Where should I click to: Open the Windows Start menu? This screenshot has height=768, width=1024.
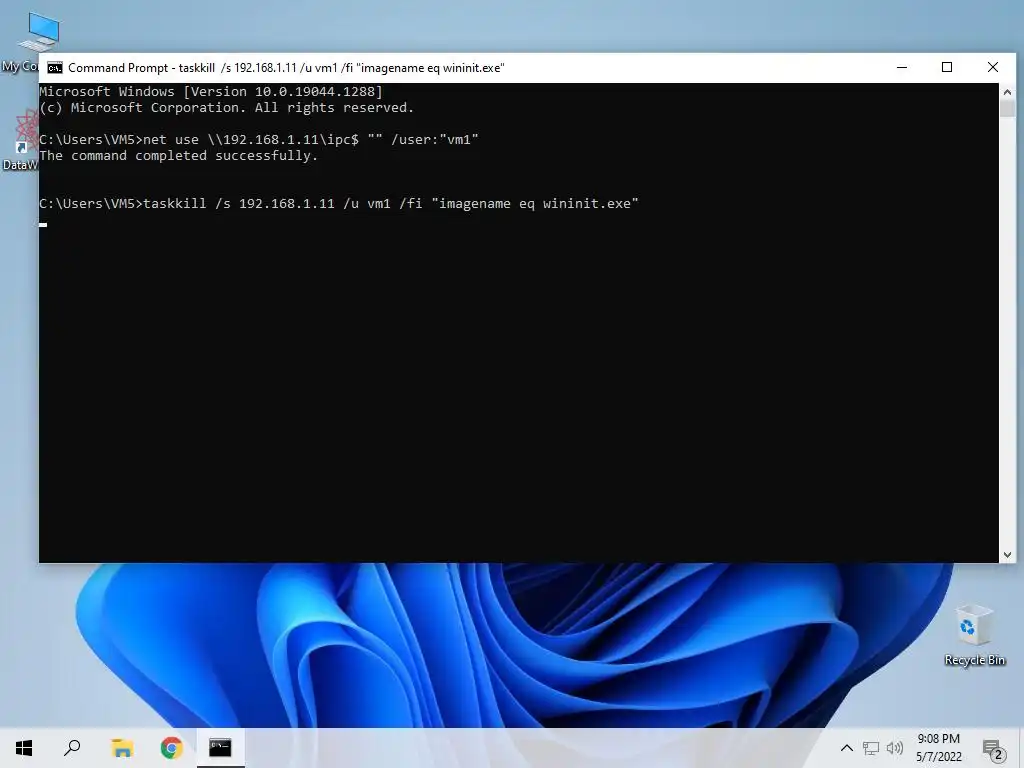(24, 748)
